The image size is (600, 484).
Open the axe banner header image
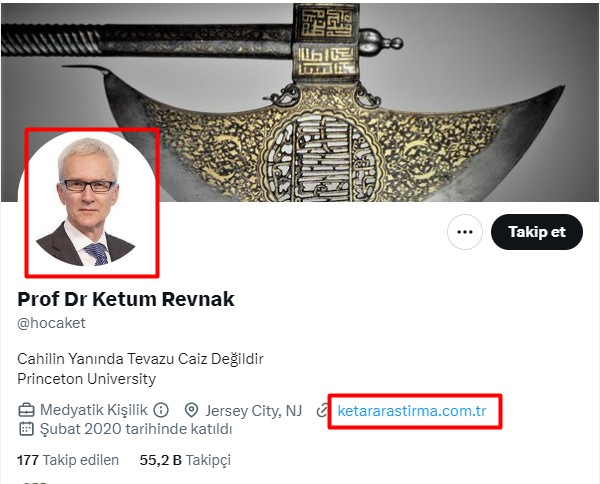pos(300,103)
